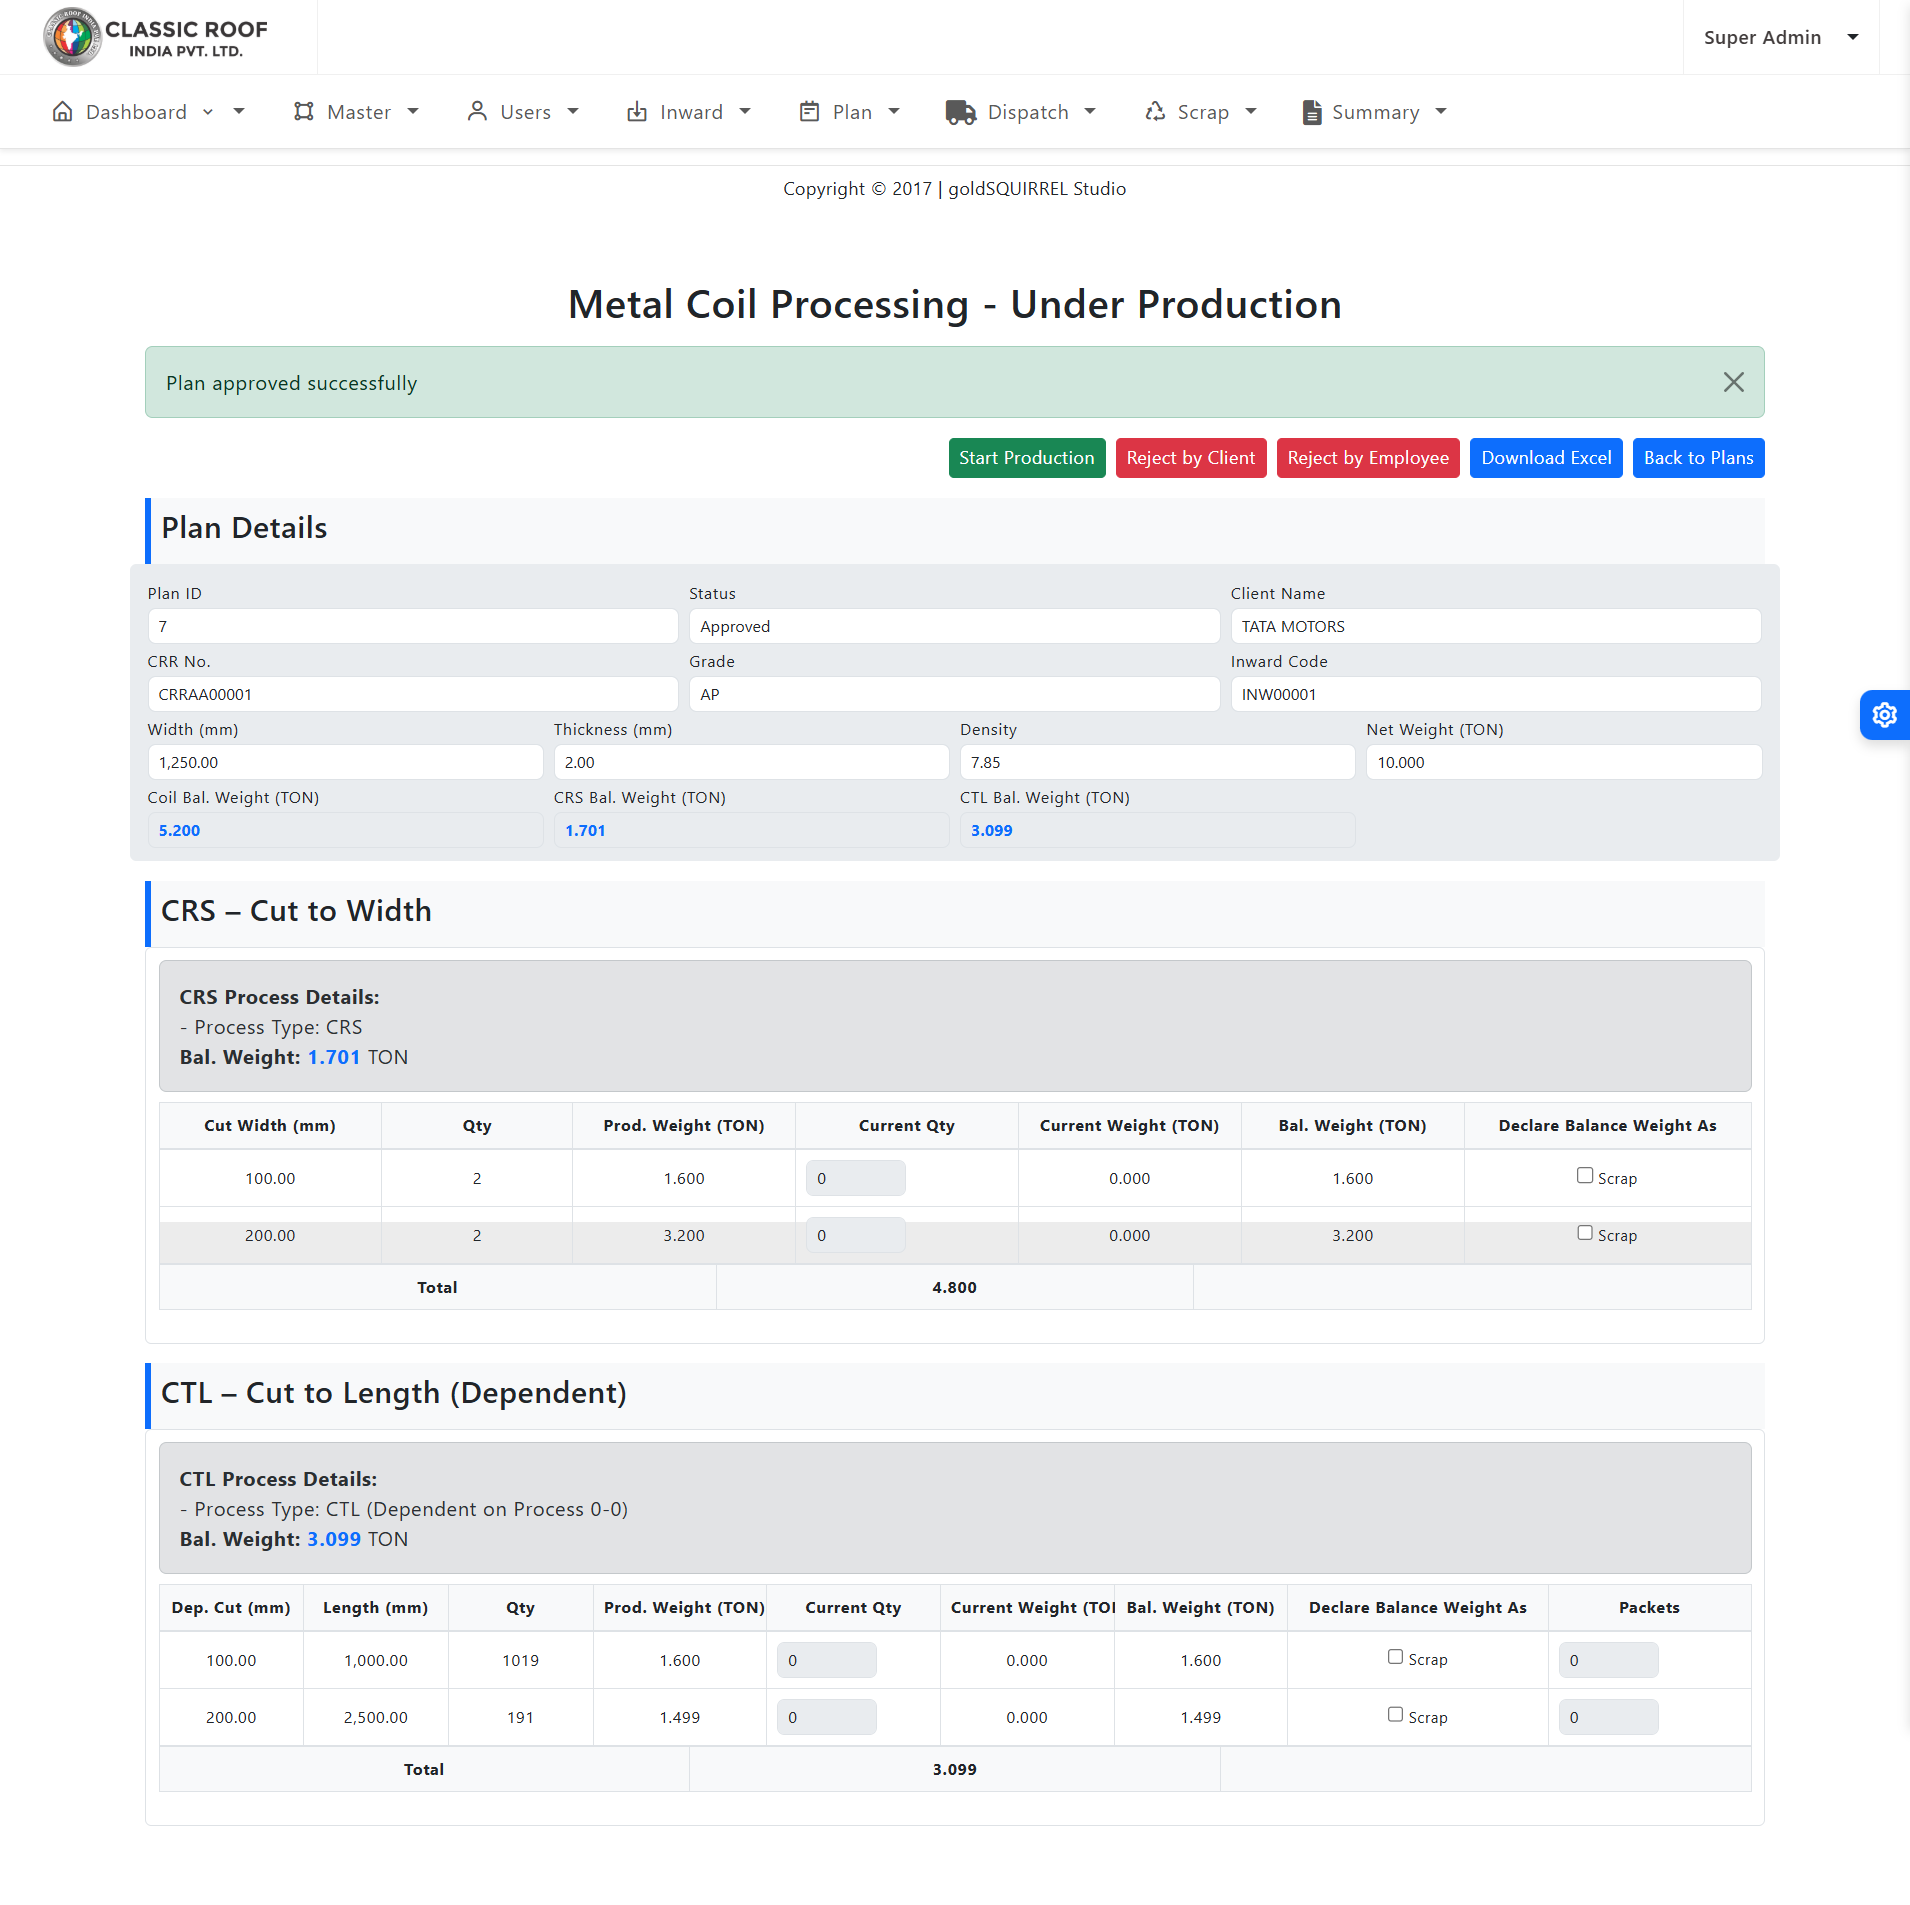The height and width of the screenshot is (1905, 1910).
Task: Click the Dispatch truck icon
Action: point(961,112)
